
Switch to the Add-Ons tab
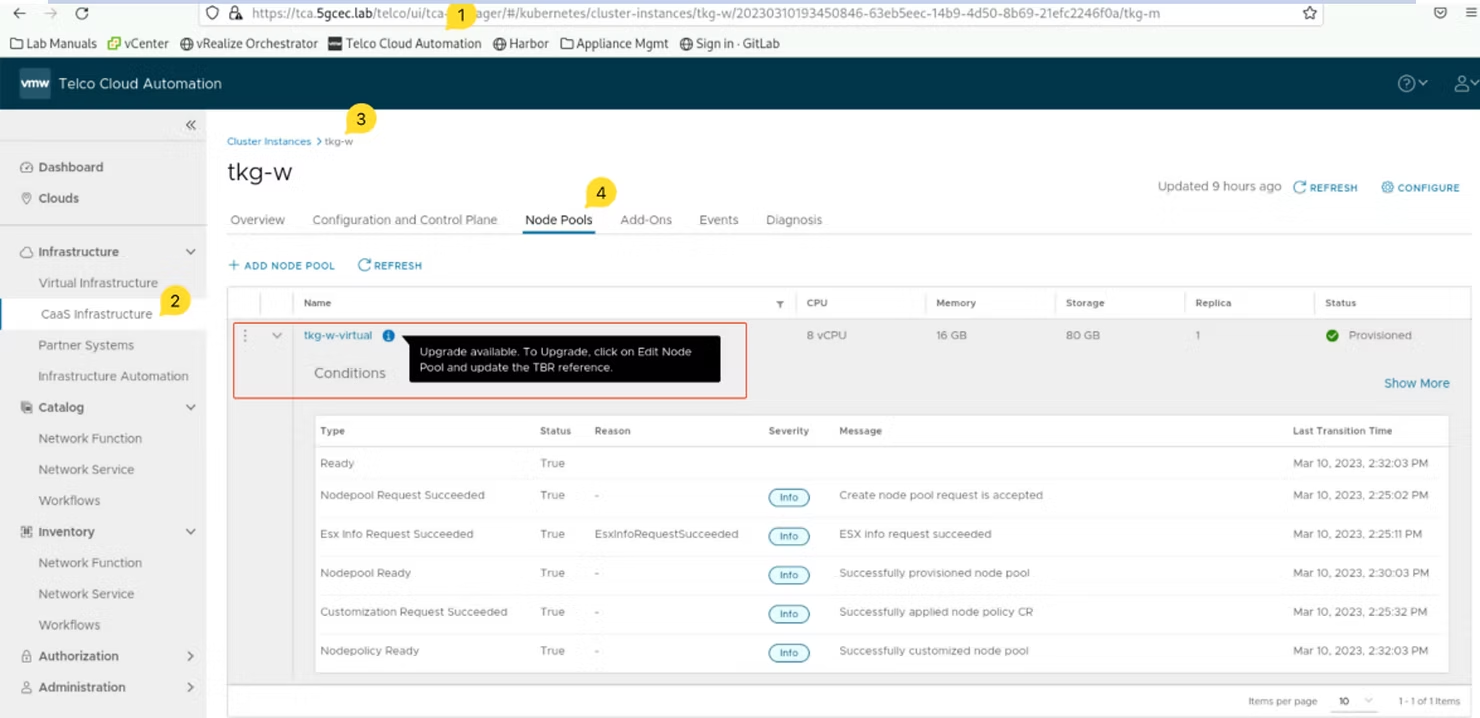(x=646, y=219)
